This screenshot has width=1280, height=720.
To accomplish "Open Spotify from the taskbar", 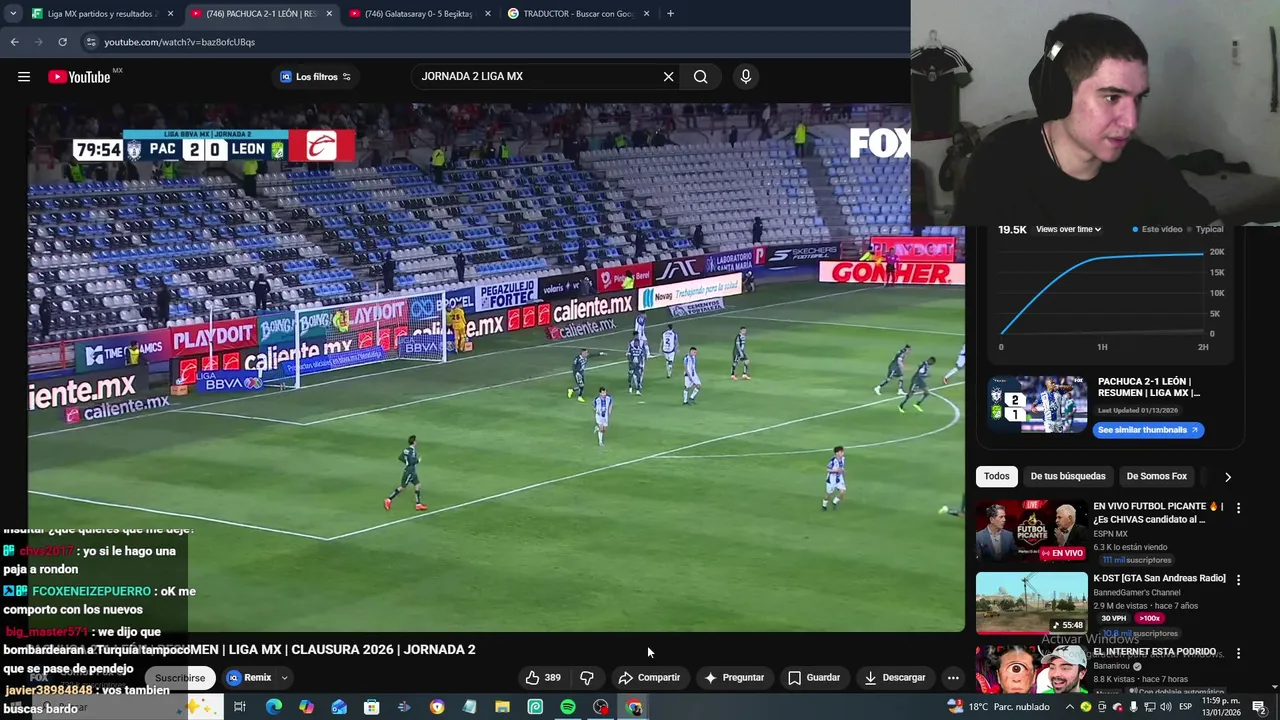I will (568, 707).
